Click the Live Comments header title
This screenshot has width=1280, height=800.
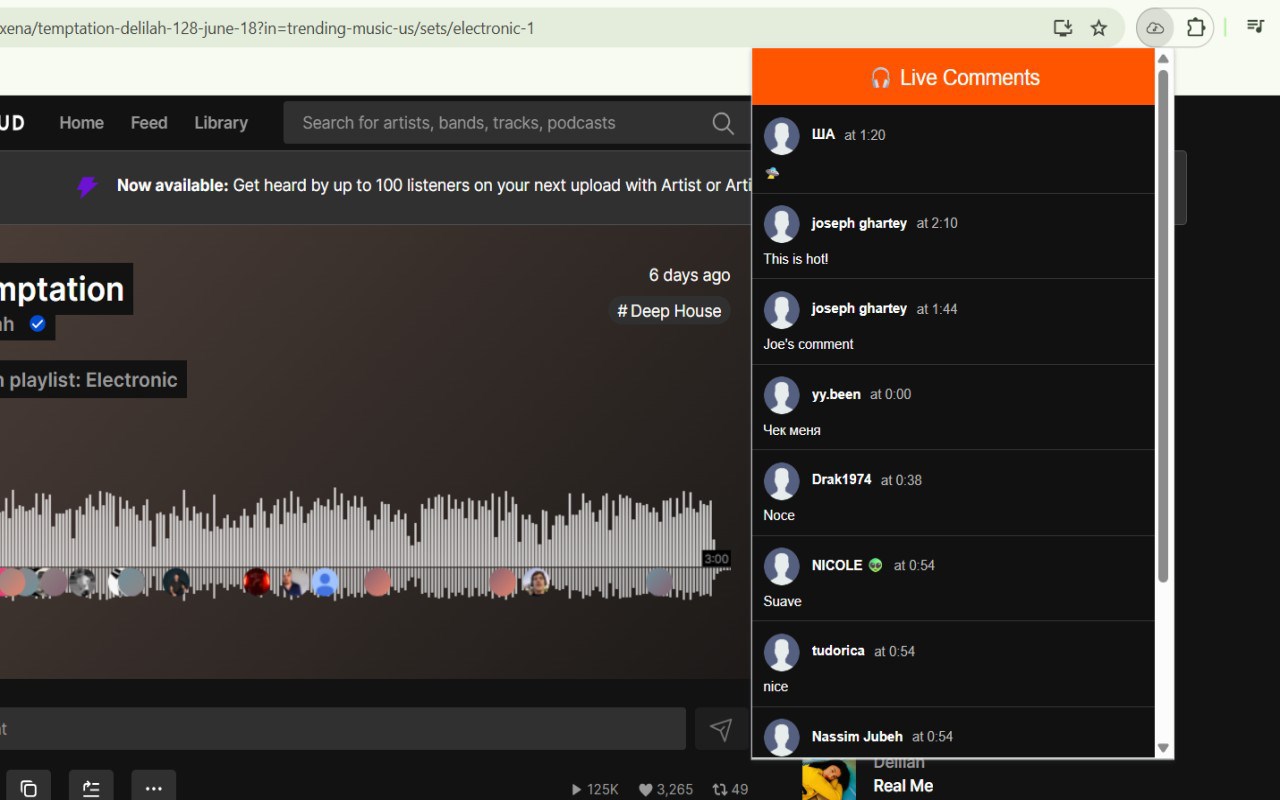tap(970, 78)
